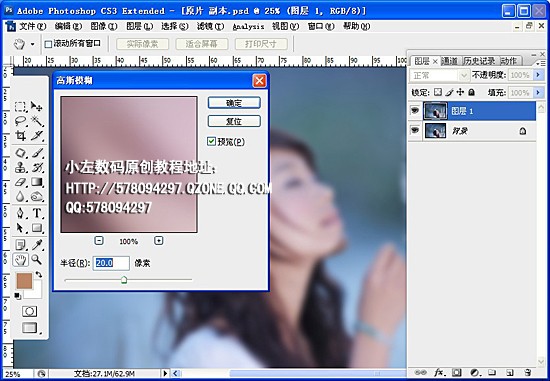The image size is (550, 381).
Task: Create a new layer
Action: 510,373
